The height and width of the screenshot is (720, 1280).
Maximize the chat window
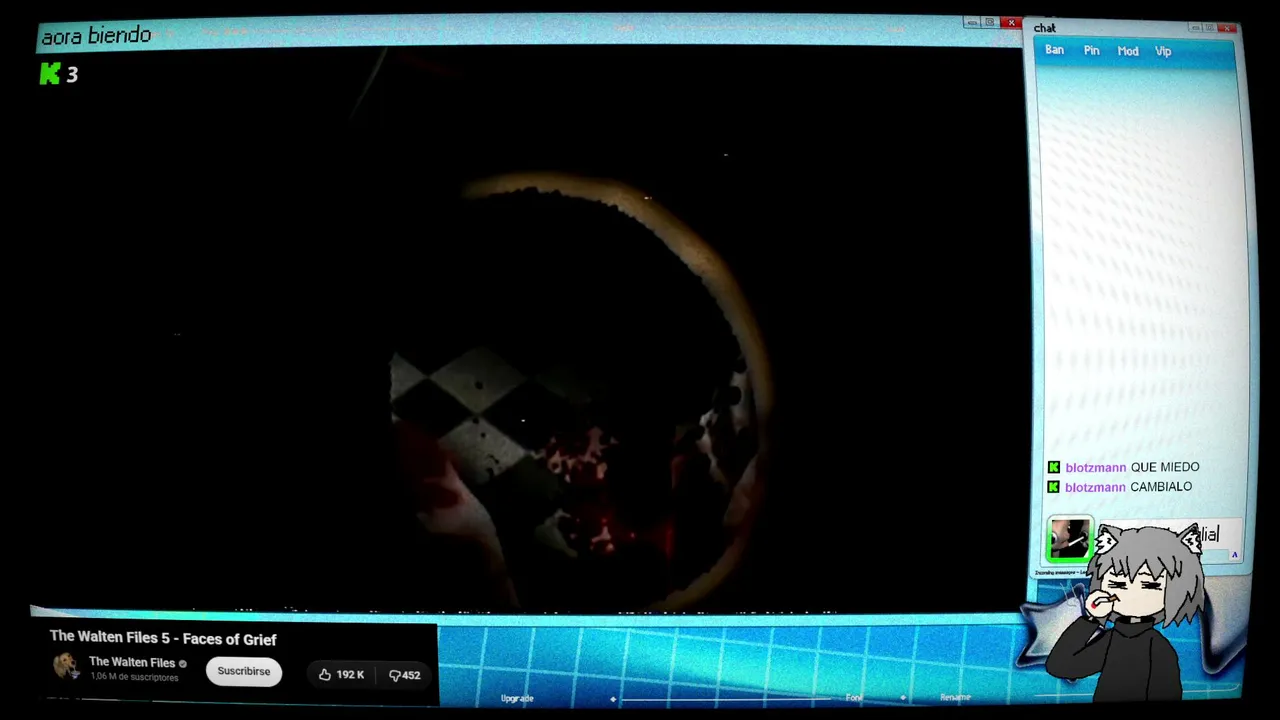tap(1210, 27)
